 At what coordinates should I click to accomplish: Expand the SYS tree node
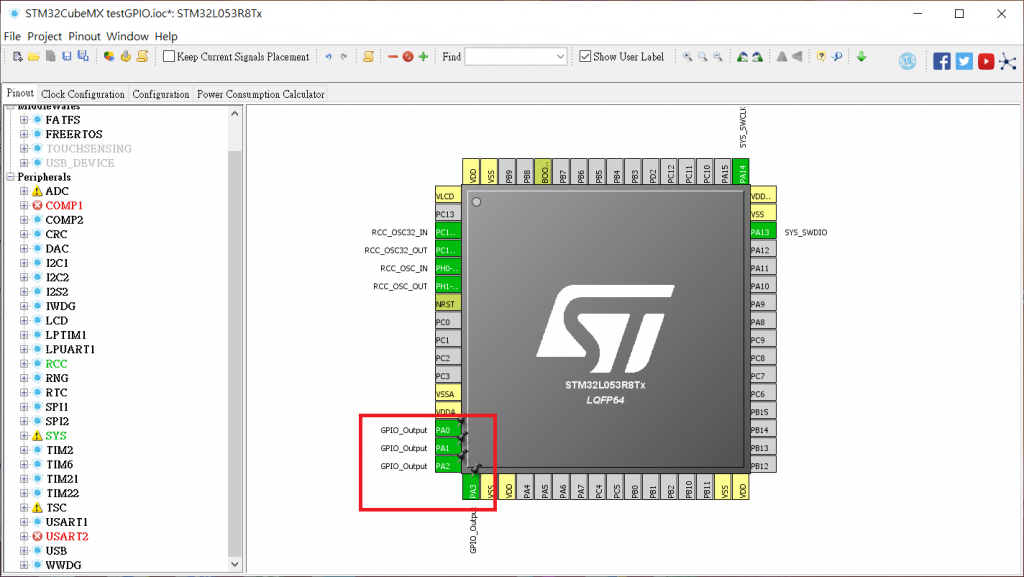(24, 435)
